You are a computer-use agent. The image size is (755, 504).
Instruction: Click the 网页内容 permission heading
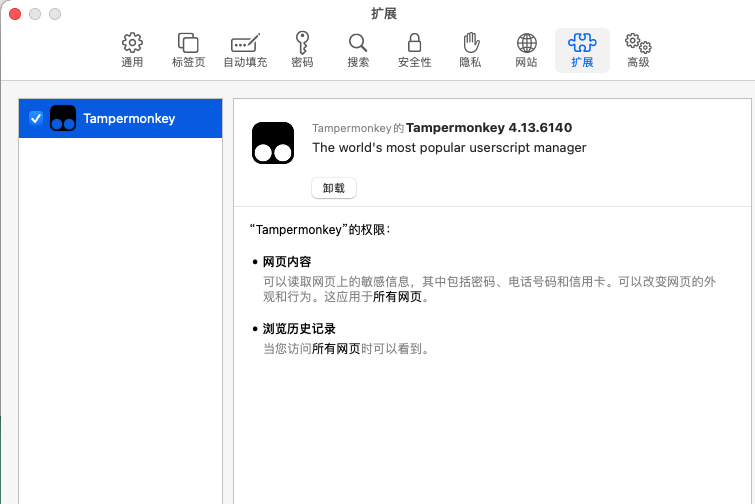287,262
